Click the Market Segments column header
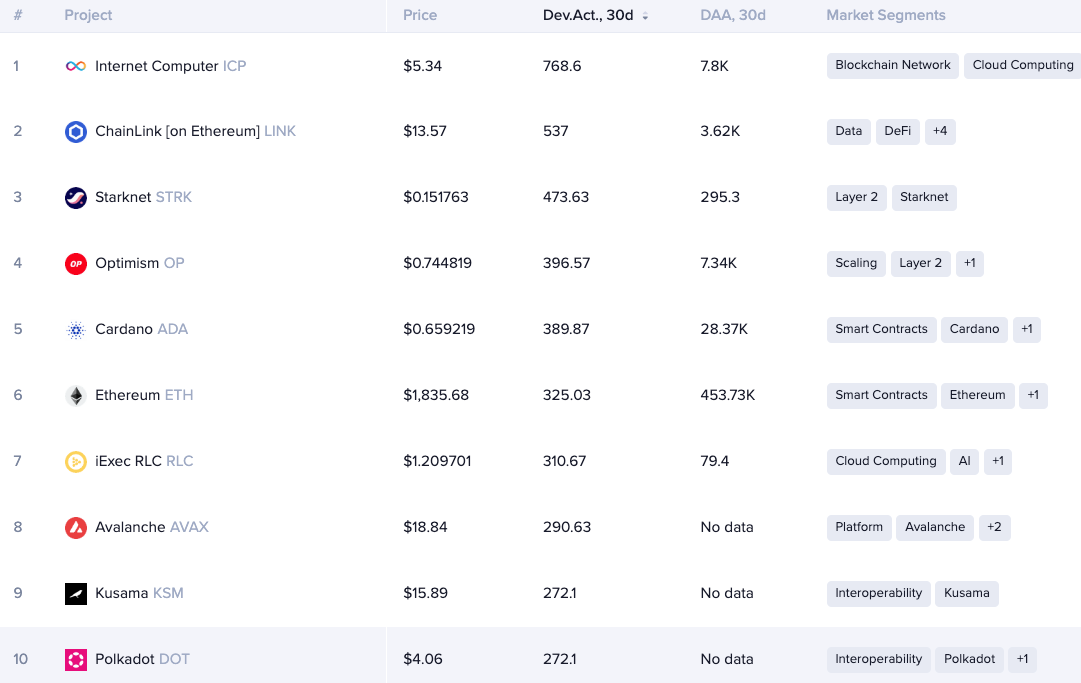Screen dimensions: 1081x683 coord(886,15)
